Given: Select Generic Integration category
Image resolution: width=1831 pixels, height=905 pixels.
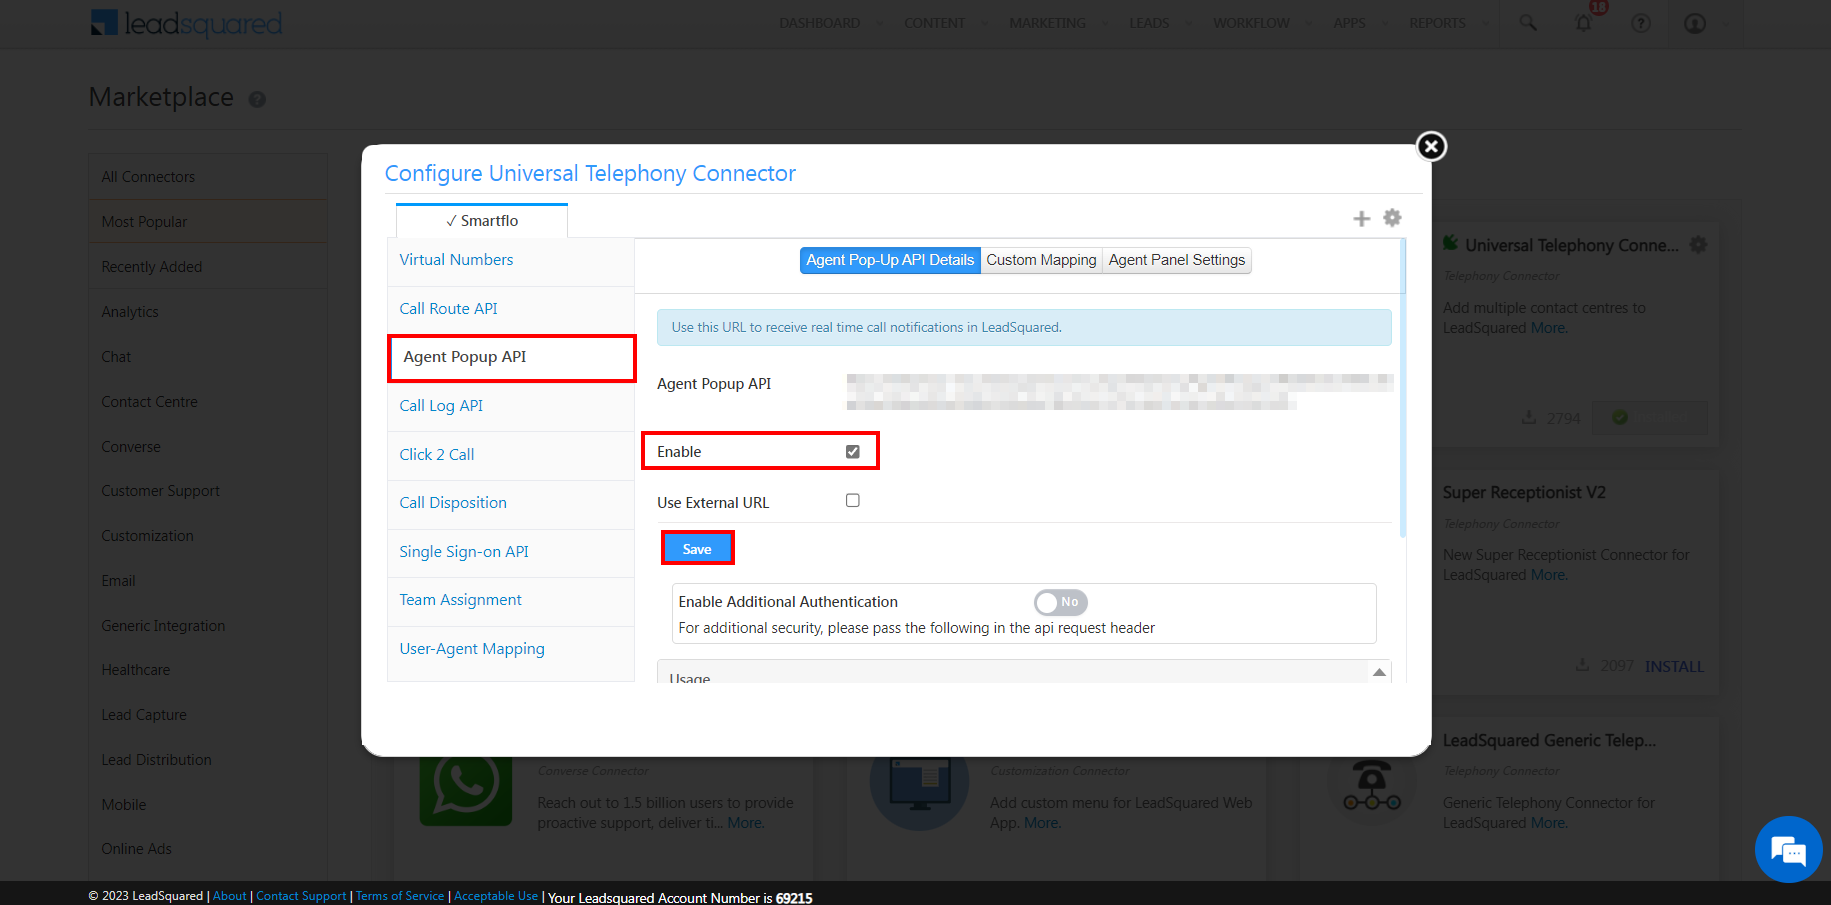Looking at the screenshot, I should 208,626.
